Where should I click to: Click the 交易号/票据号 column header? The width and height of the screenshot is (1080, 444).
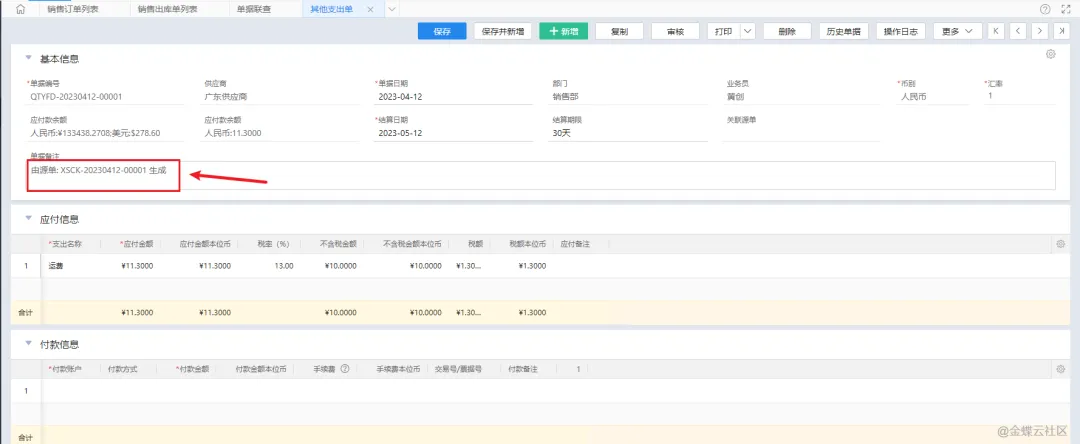click(x=459, y=369)
